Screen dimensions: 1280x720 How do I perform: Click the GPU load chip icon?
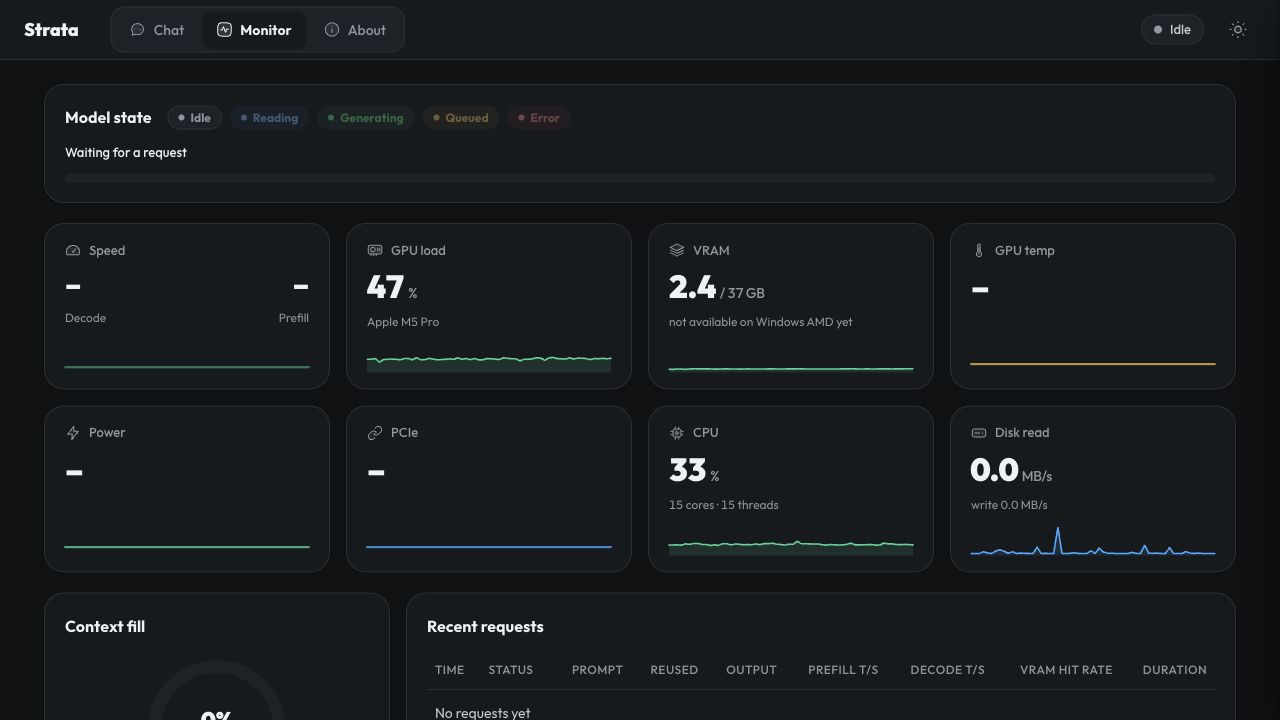[375, 251]
